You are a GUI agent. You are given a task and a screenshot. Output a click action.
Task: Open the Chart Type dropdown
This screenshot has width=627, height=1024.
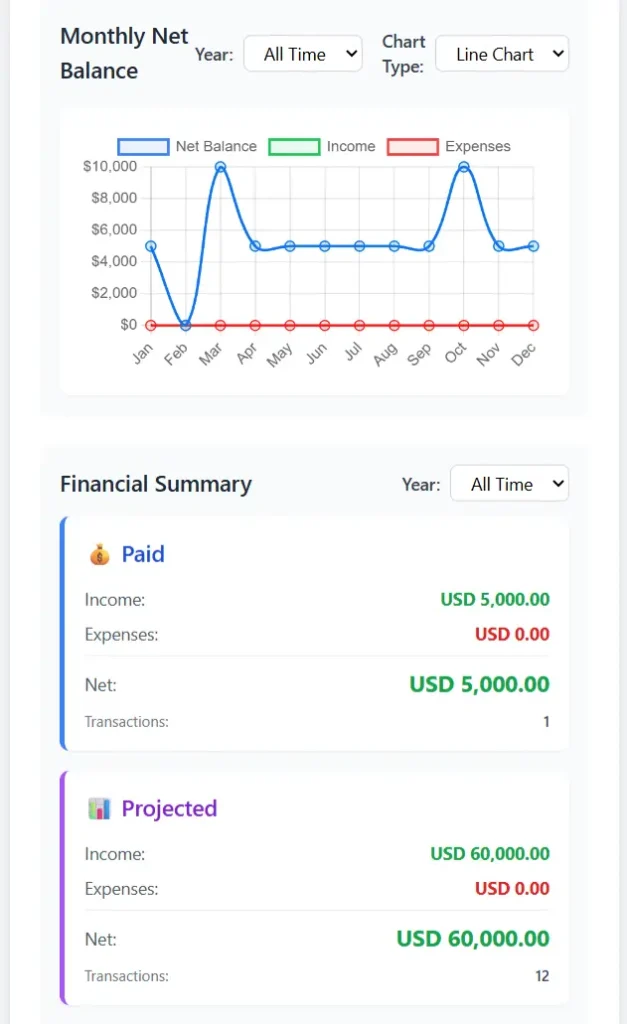(502, 54)
